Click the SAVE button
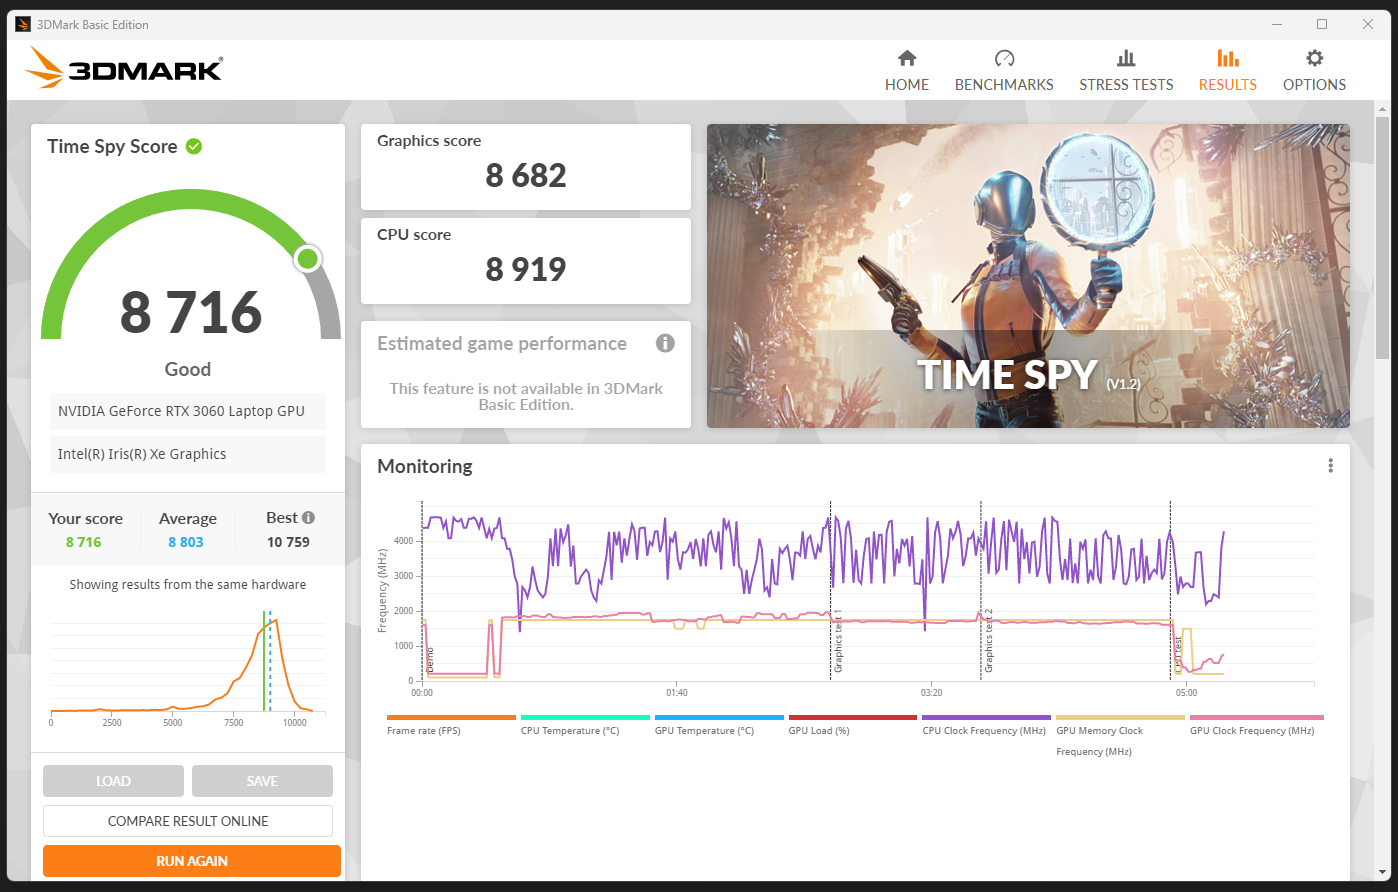The width and height of the screenshot is (1398, 892). 262,781
